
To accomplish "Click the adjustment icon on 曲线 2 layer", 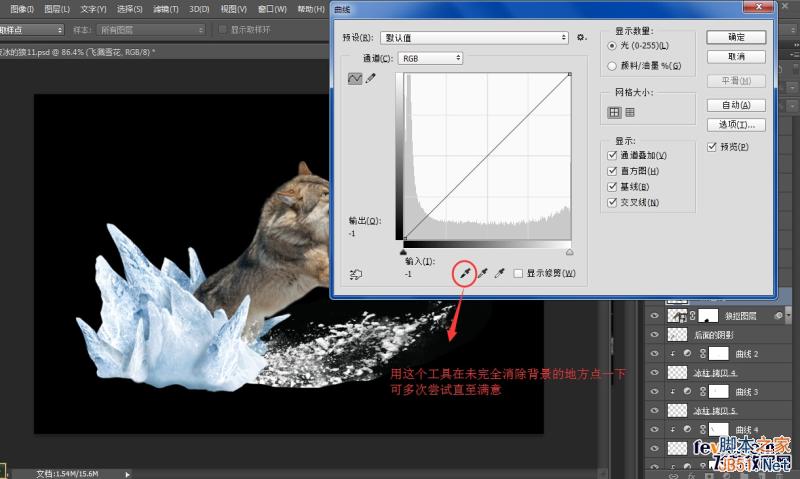I will tap(687, 354).
